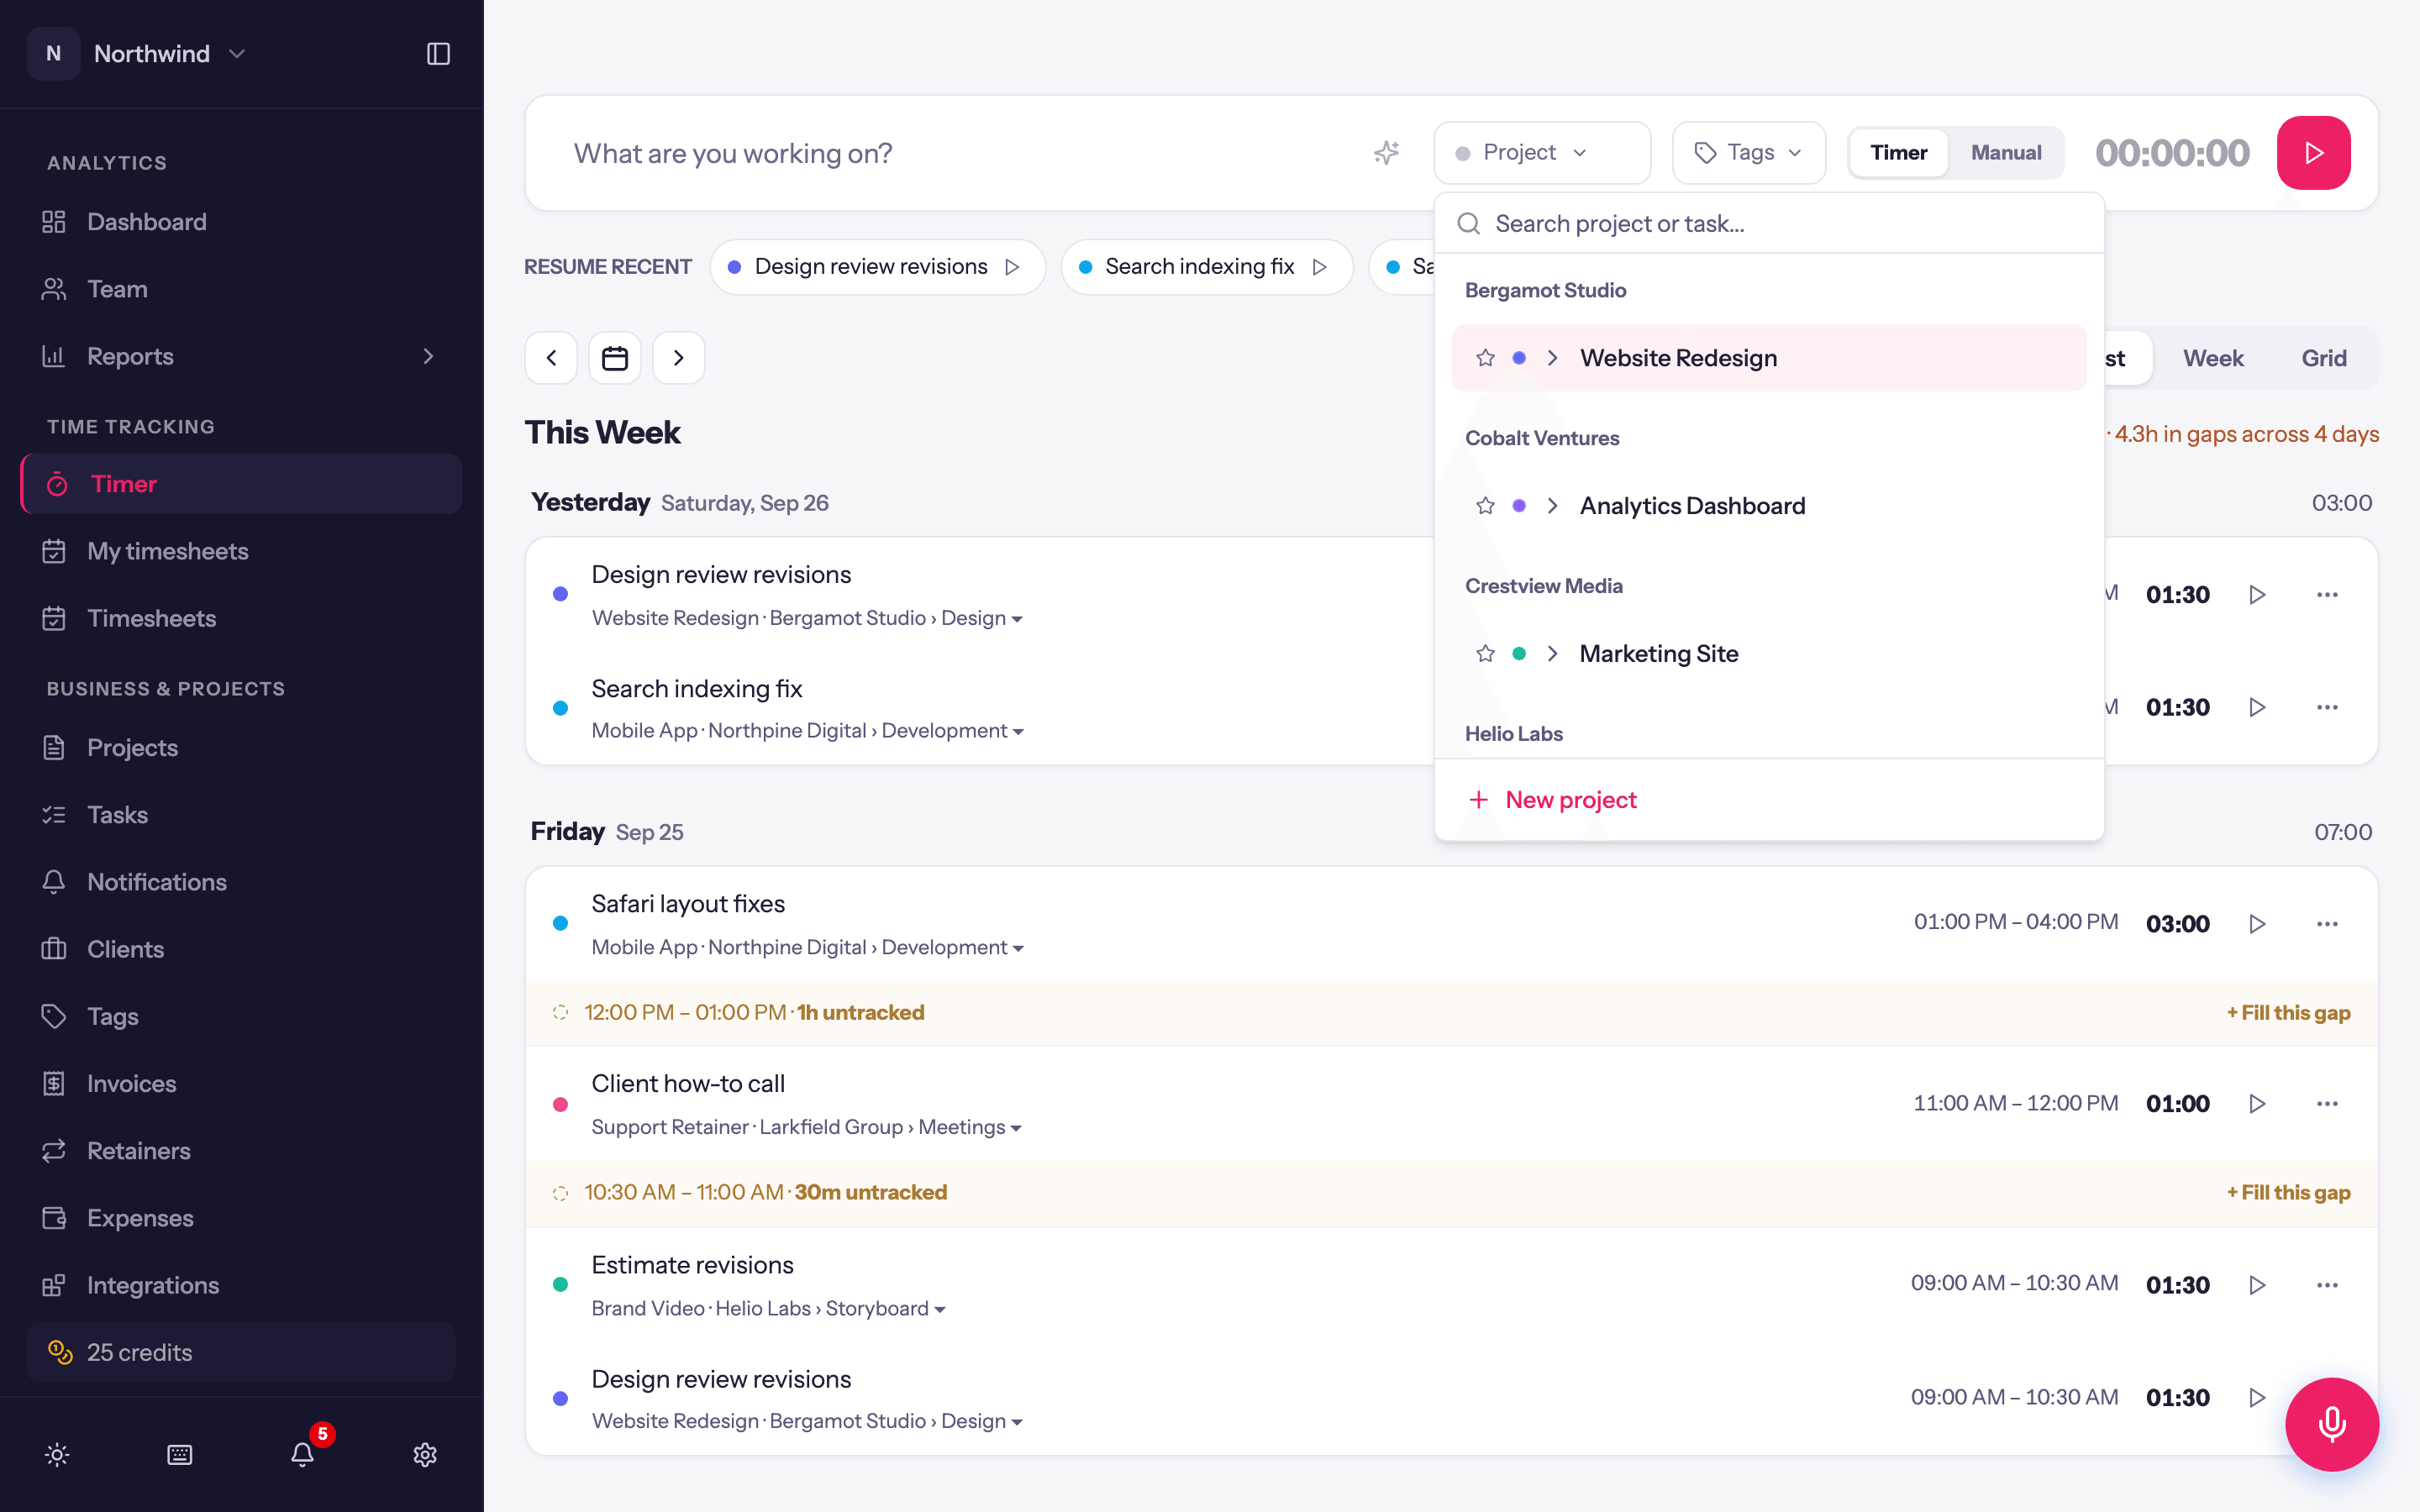Resume Search indexing fix recent chip
Viewport: 2420px width, 1512px height.
1206,267
